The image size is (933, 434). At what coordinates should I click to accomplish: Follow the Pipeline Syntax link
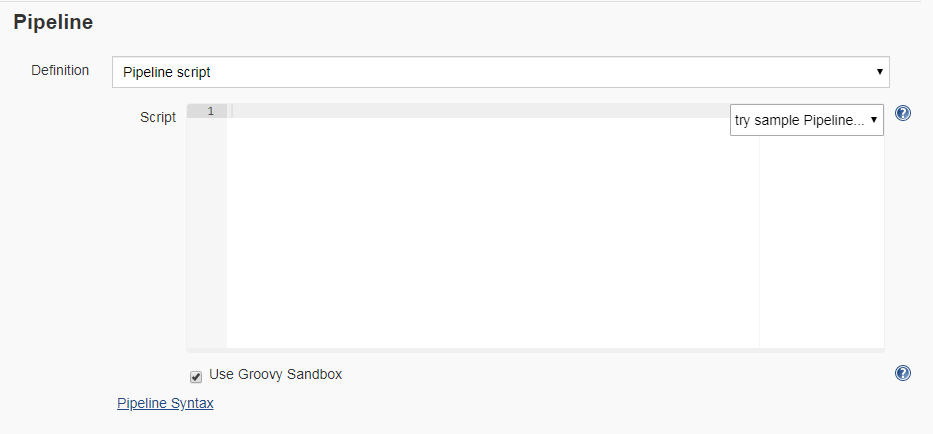(x=165, y=403)
